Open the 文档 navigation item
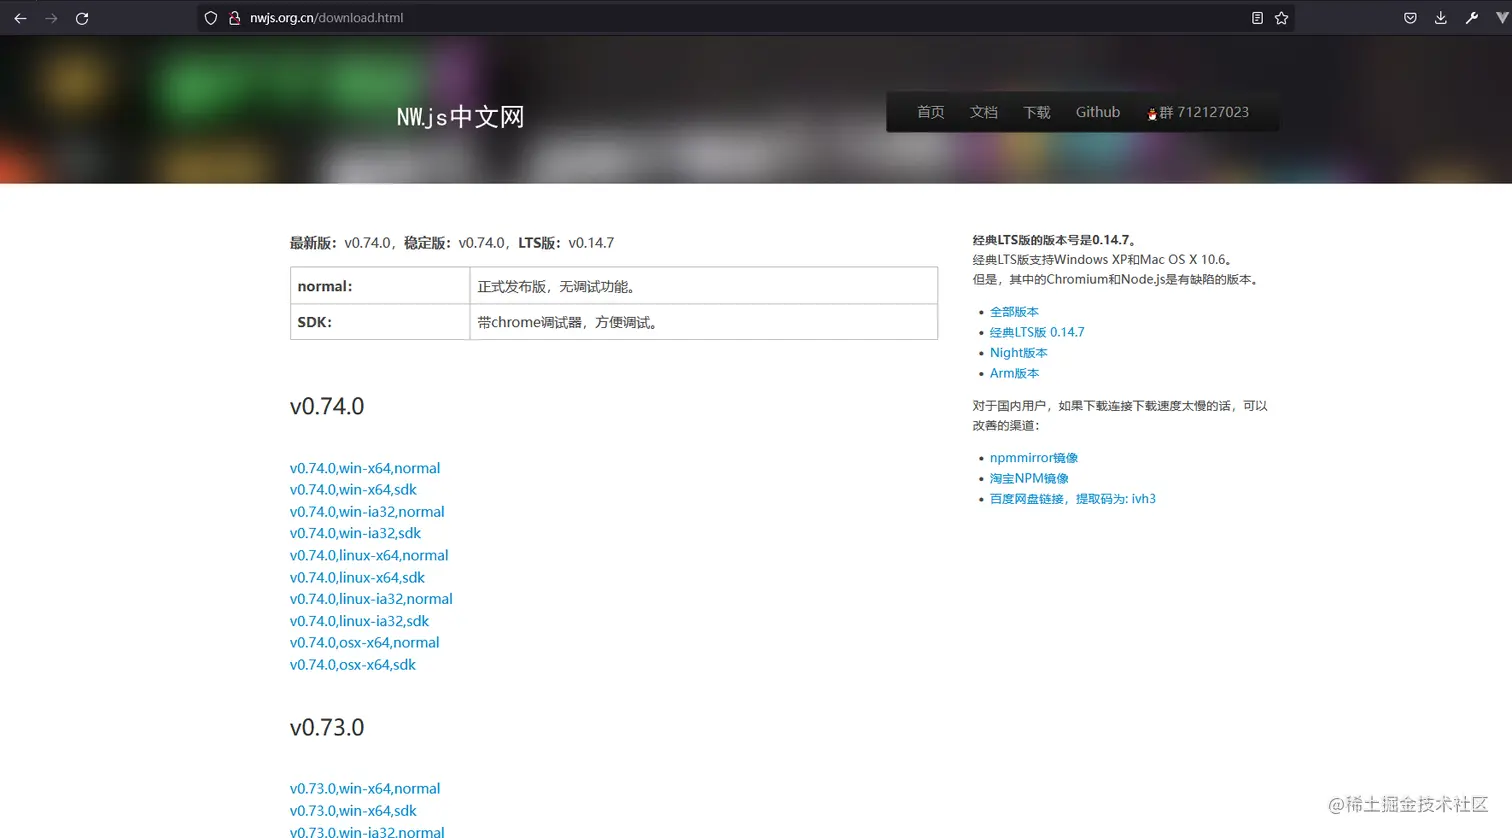This screenshot has width=1512, height=838. point(983,112)
